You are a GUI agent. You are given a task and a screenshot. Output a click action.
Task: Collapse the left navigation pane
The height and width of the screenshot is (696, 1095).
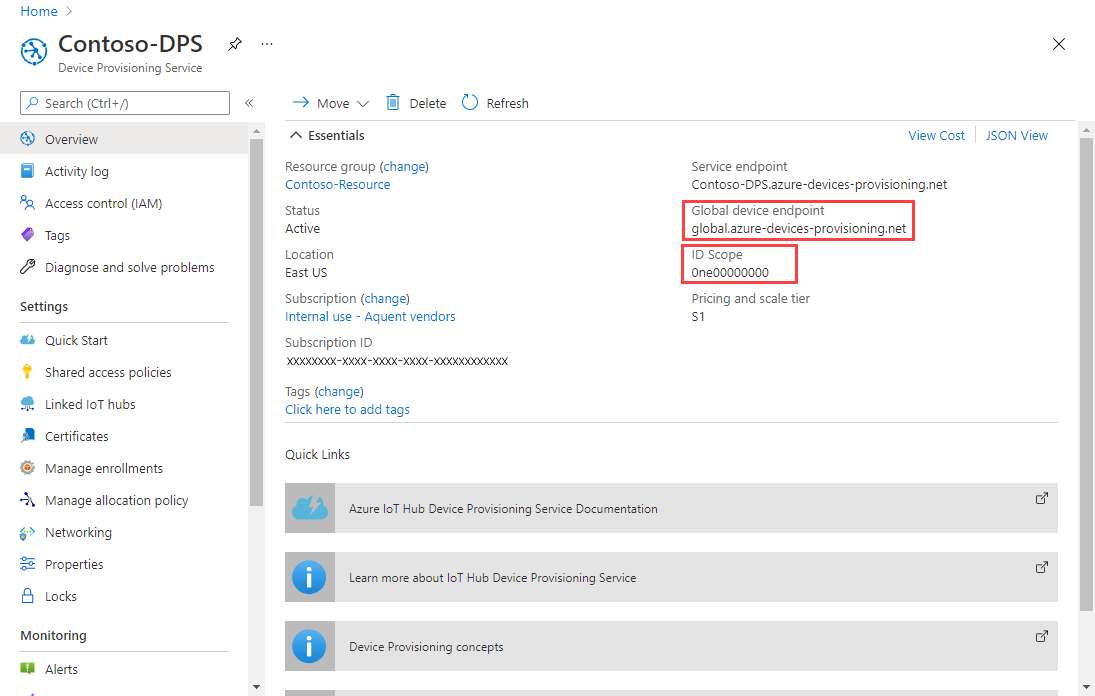(x=249, y=102)
